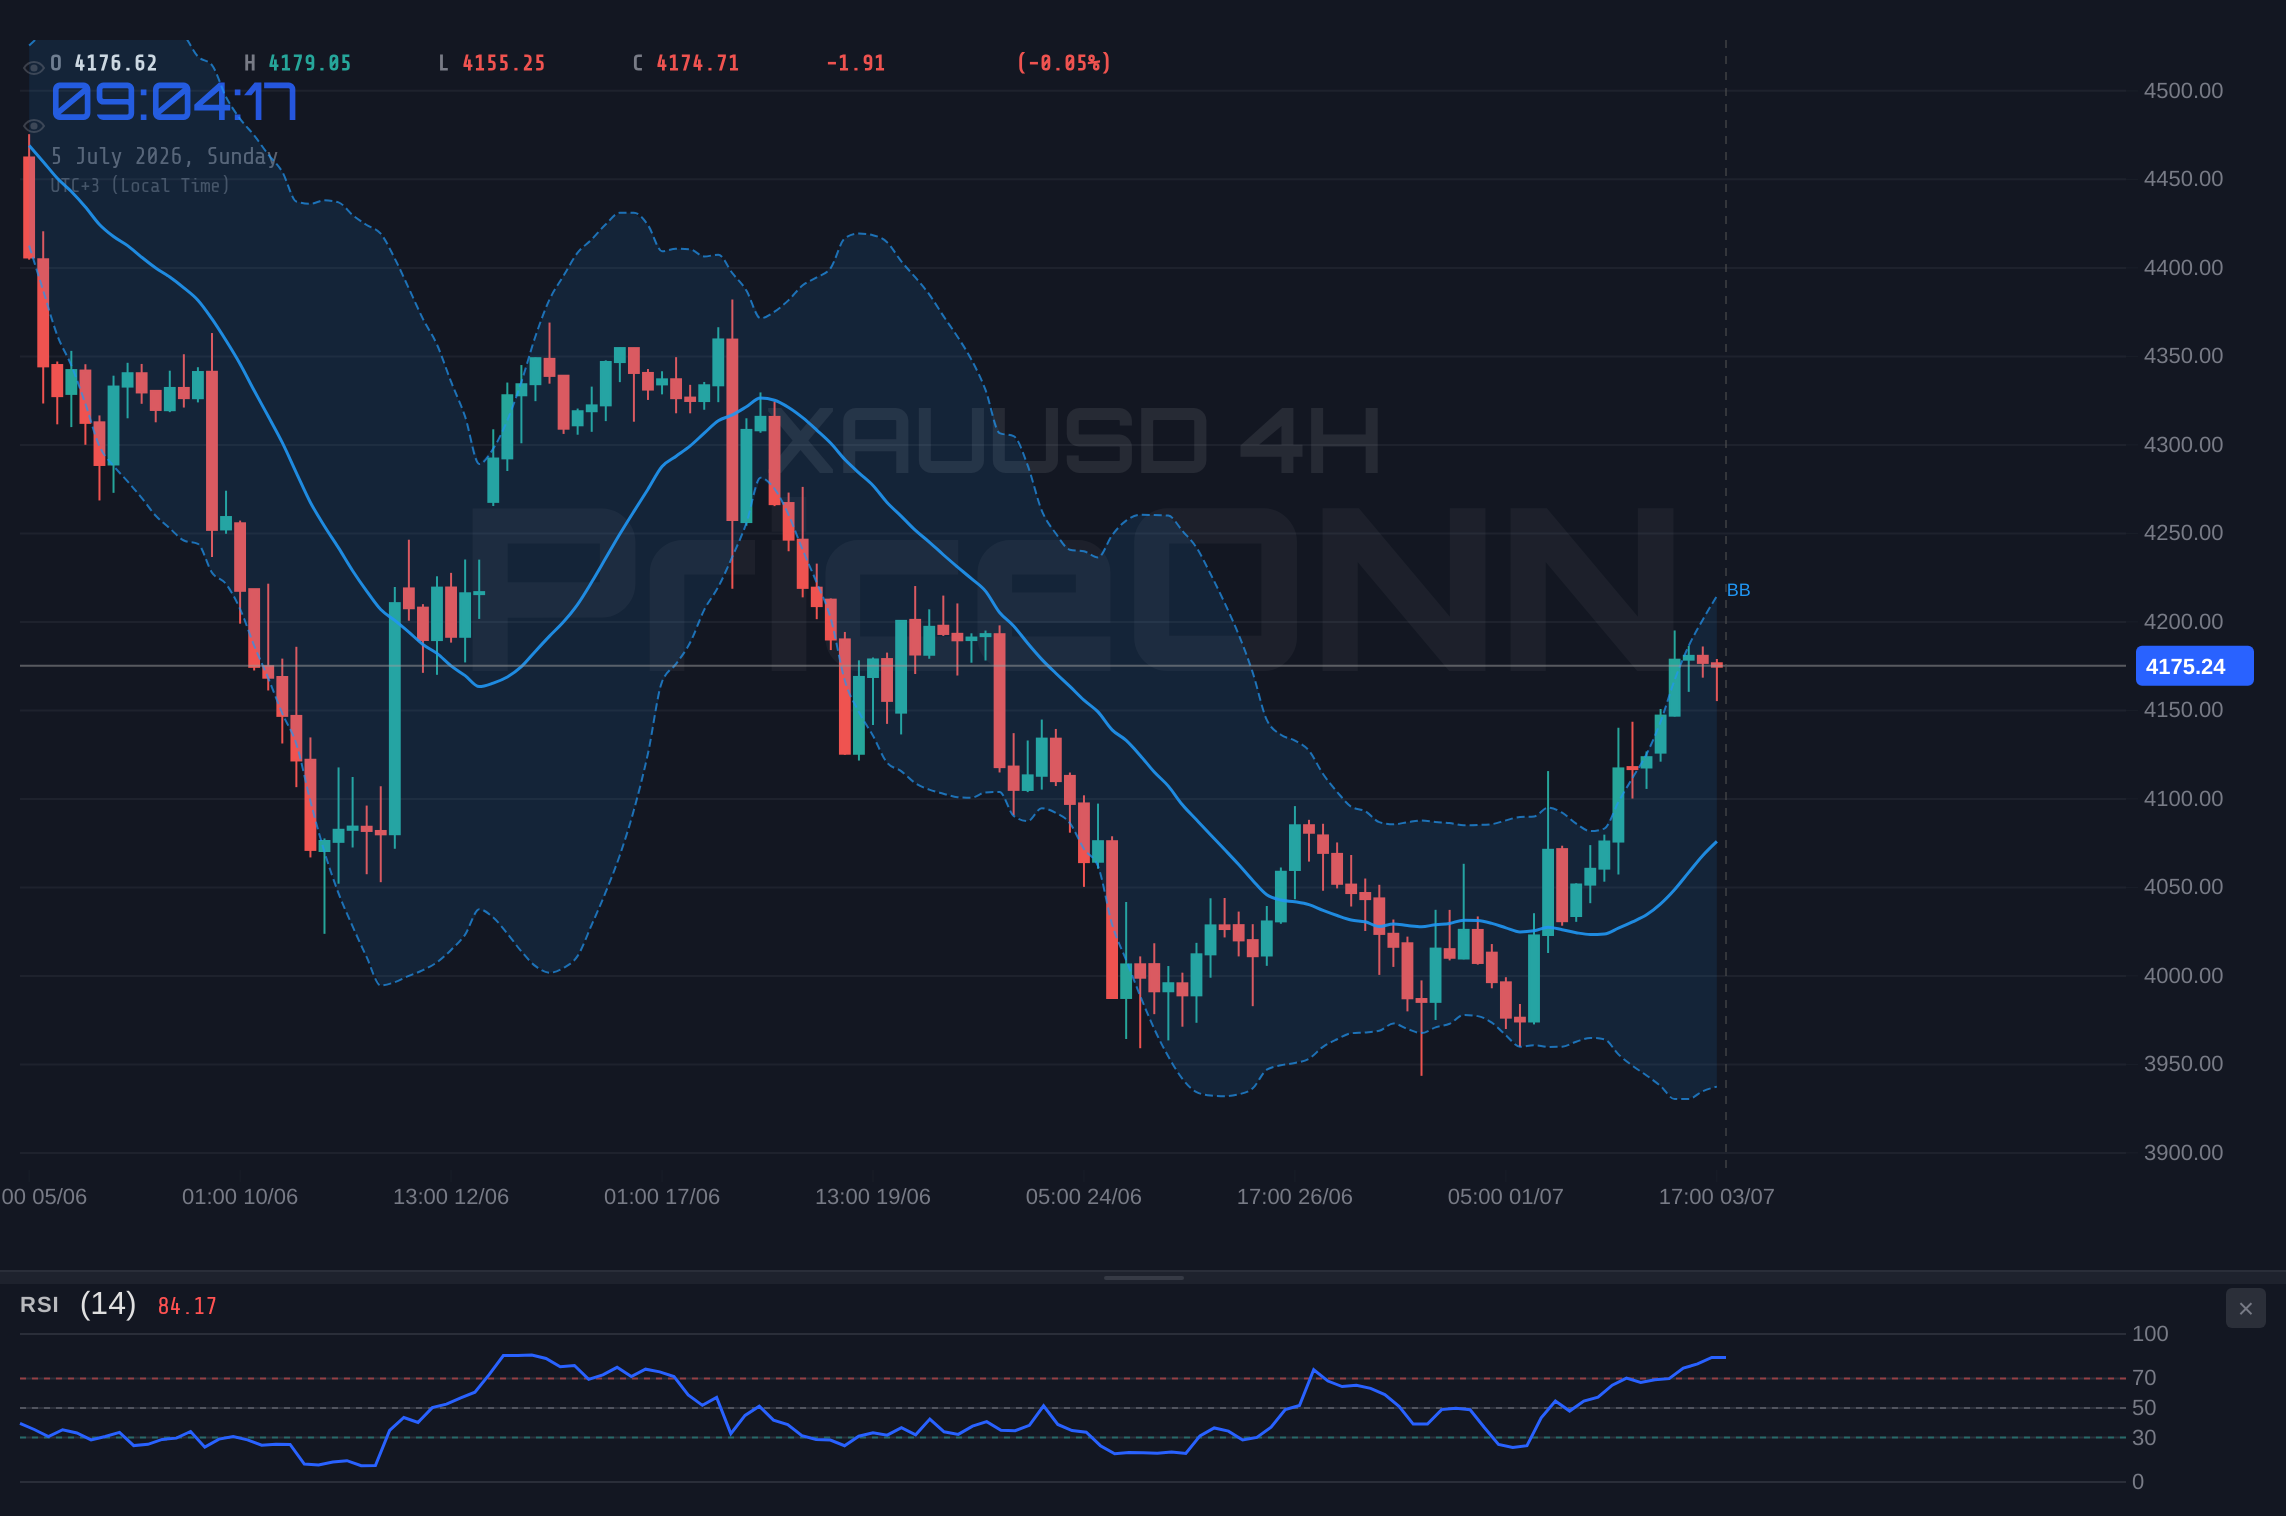
Task: Click the RSI (14) indicator title
Action: point(78,1304)
